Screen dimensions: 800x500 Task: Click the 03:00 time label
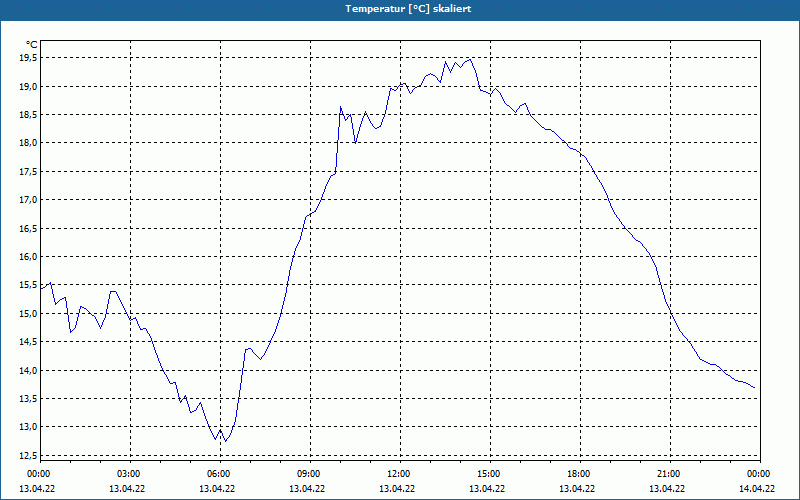[x=130, y=474]
